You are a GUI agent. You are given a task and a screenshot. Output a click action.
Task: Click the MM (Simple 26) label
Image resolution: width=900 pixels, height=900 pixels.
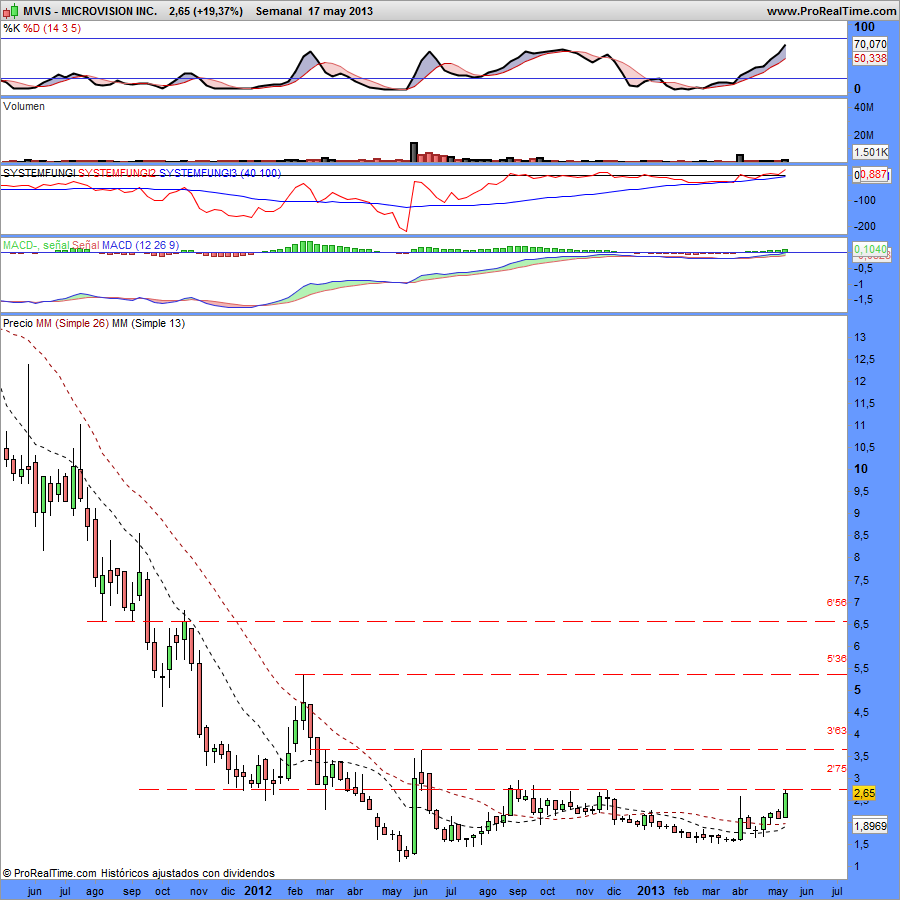tap(72, 323)
